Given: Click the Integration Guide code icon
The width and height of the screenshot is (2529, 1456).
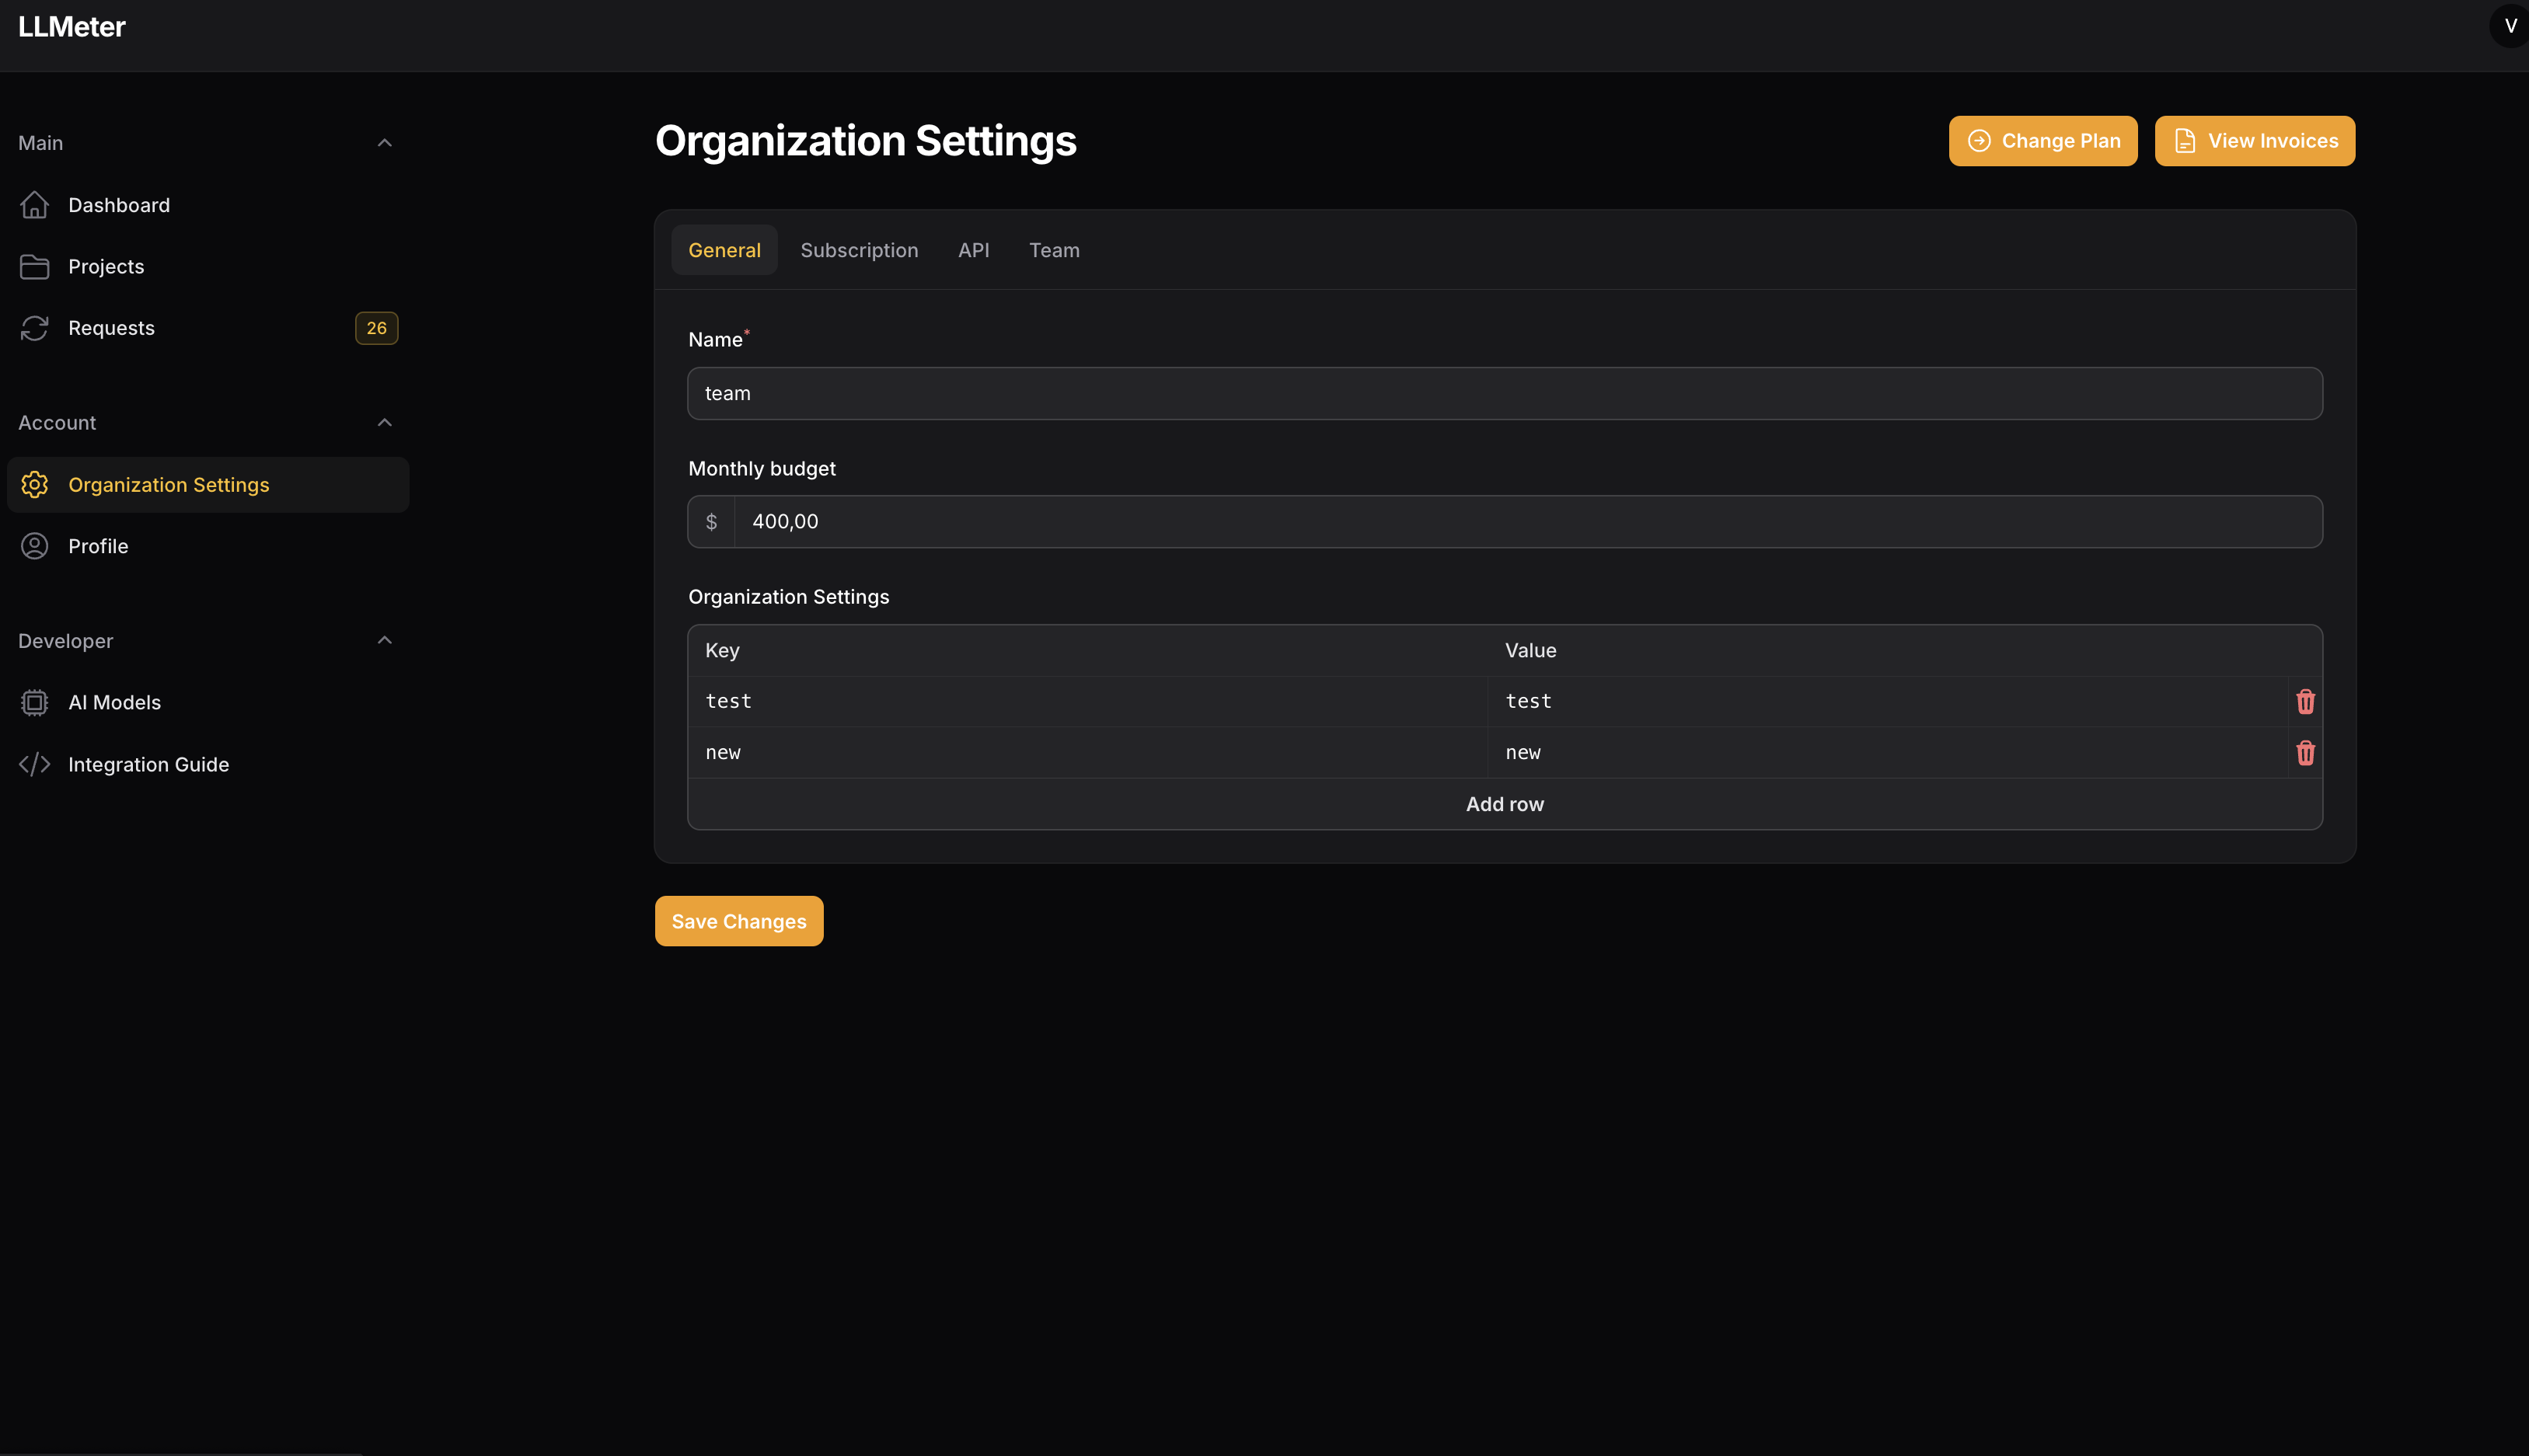Looking at the screenshot, I should click(x=34, y=765).
